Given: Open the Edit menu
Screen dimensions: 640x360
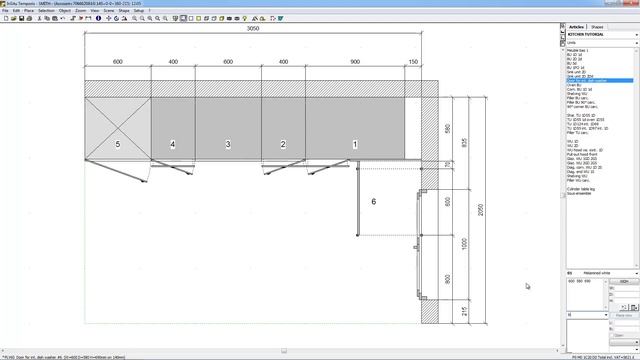Looking at the screenshot, I should pyautogui.click(x=16, y=11).
